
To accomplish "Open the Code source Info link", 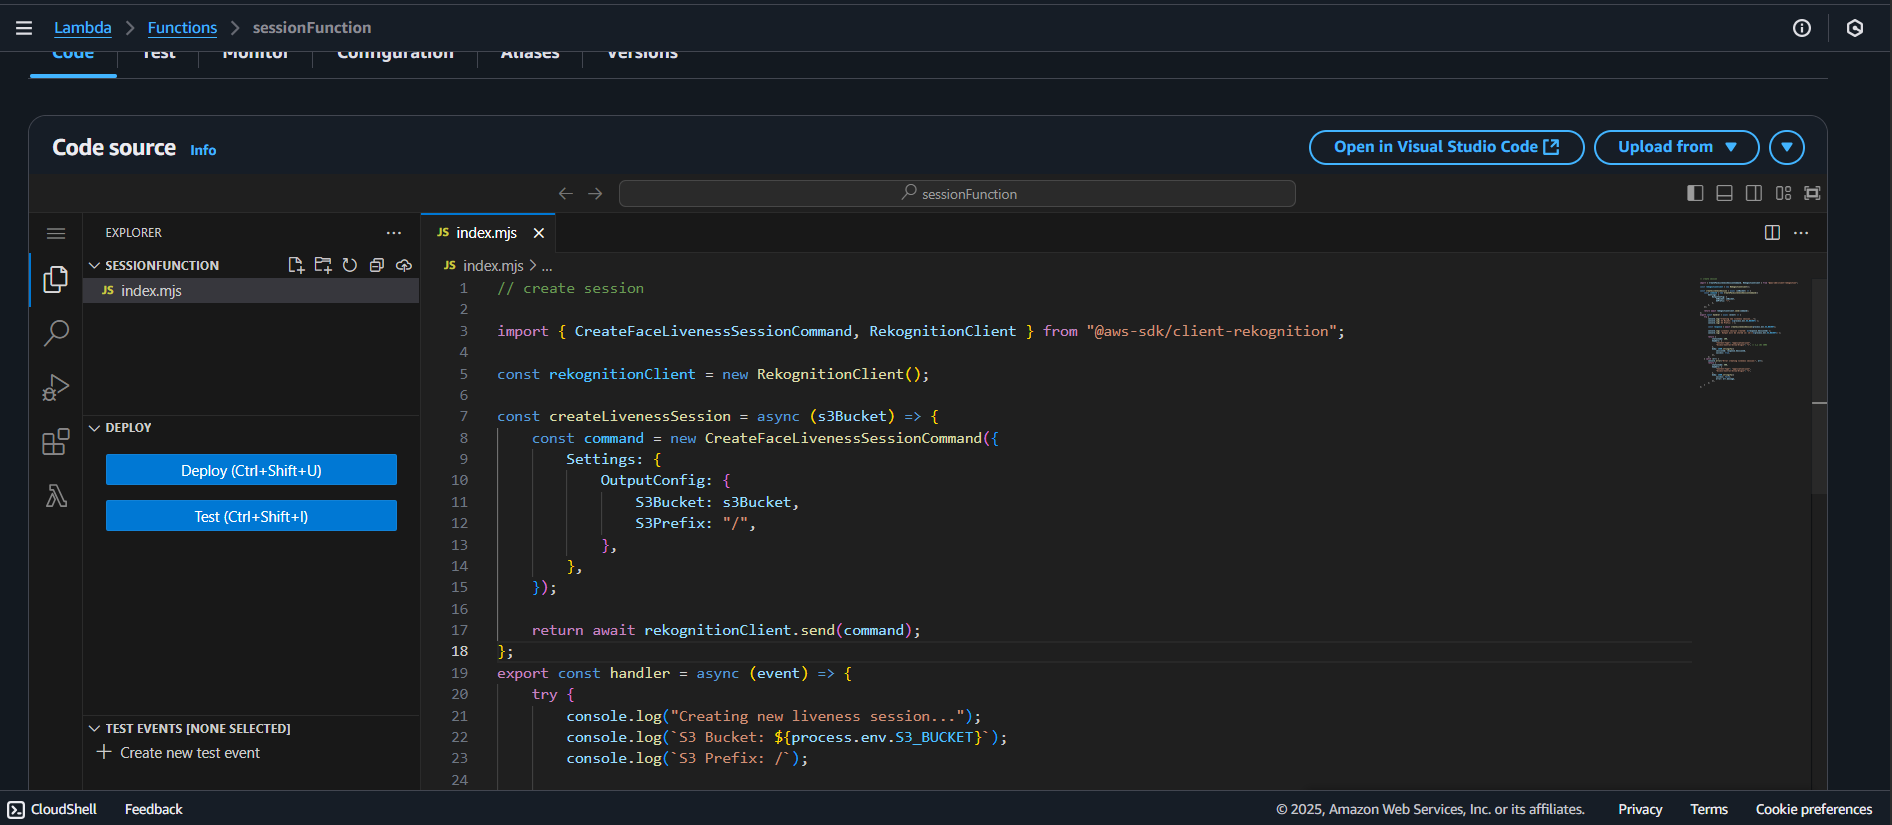I will click(x=203, y=150).
